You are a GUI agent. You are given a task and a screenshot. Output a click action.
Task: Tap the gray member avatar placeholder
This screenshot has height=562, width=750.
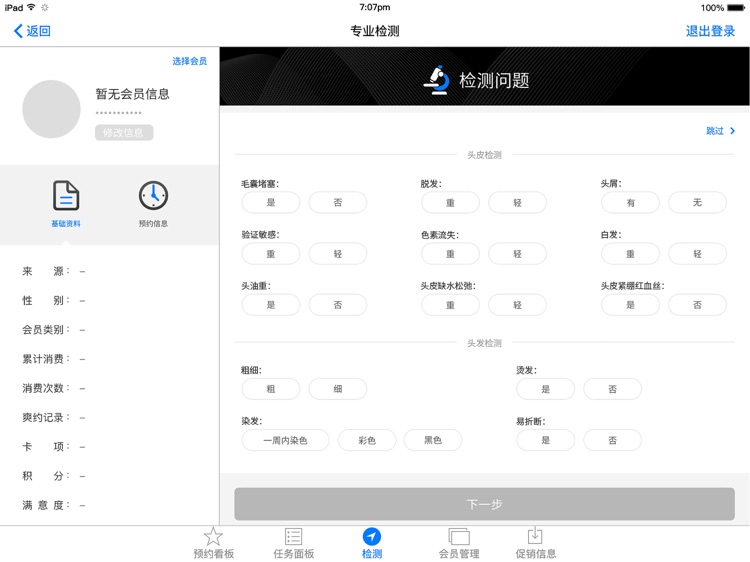click(x=51, y=109)
